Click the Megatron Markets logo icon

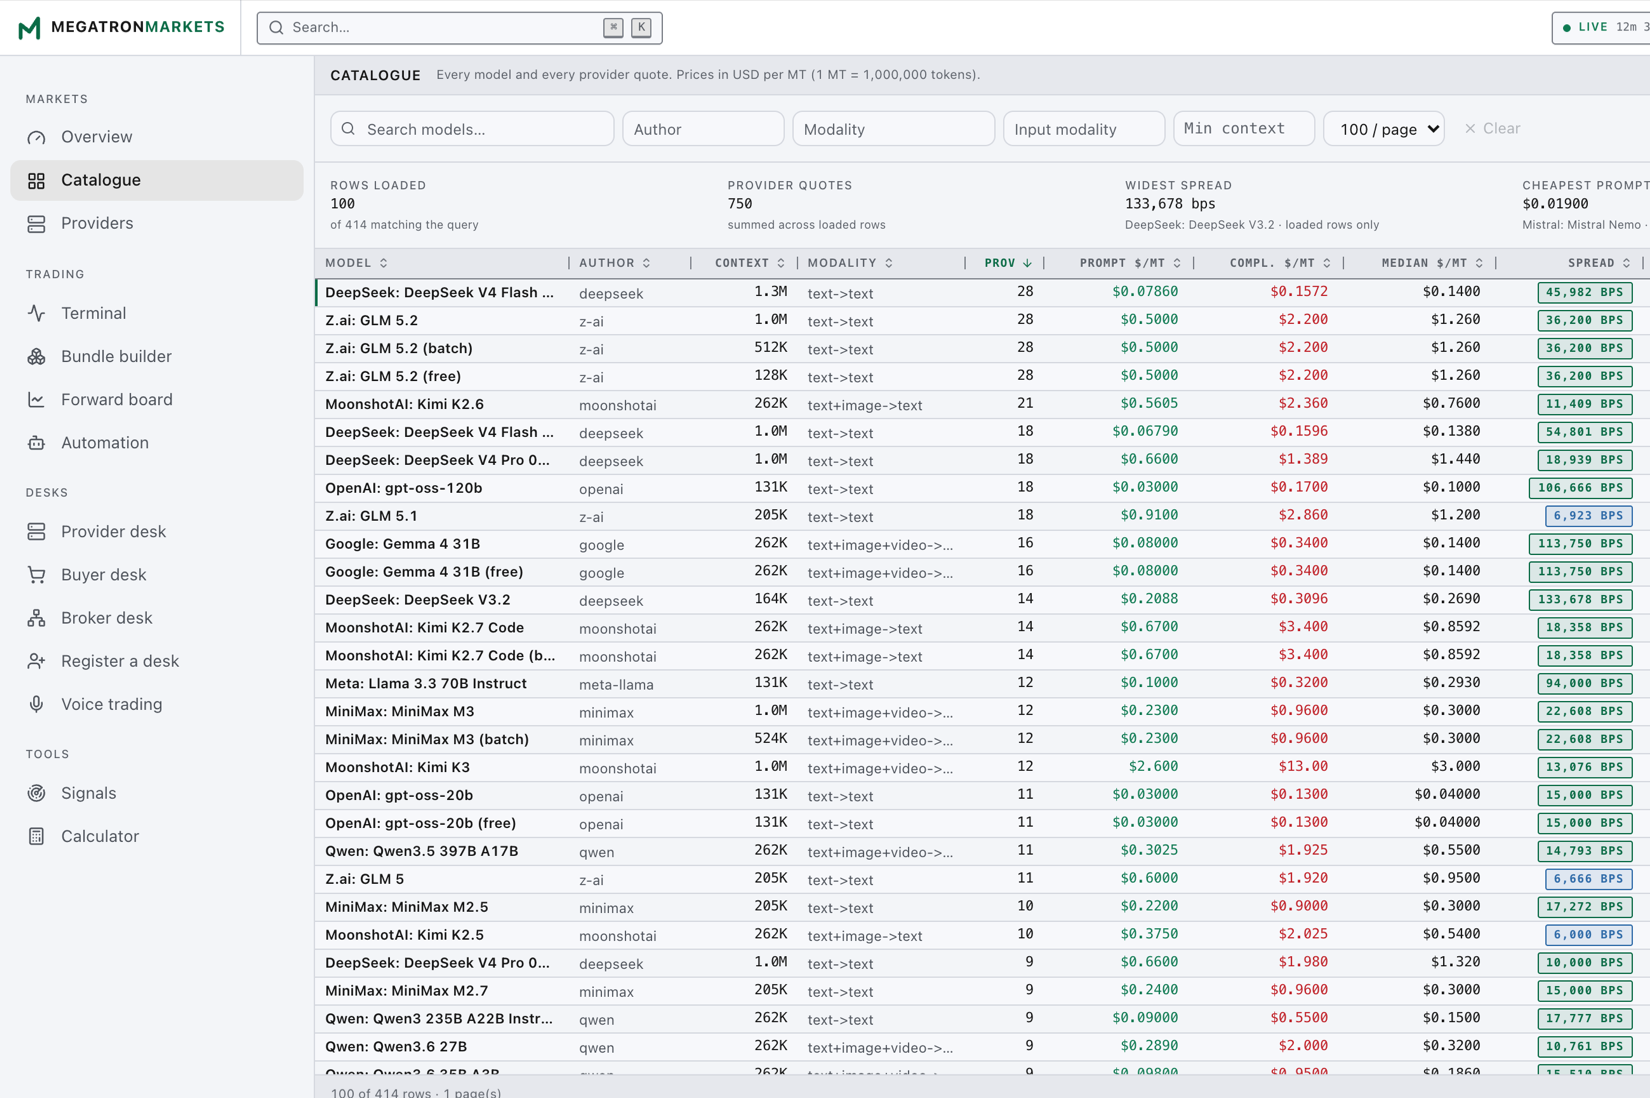[29, 27]
